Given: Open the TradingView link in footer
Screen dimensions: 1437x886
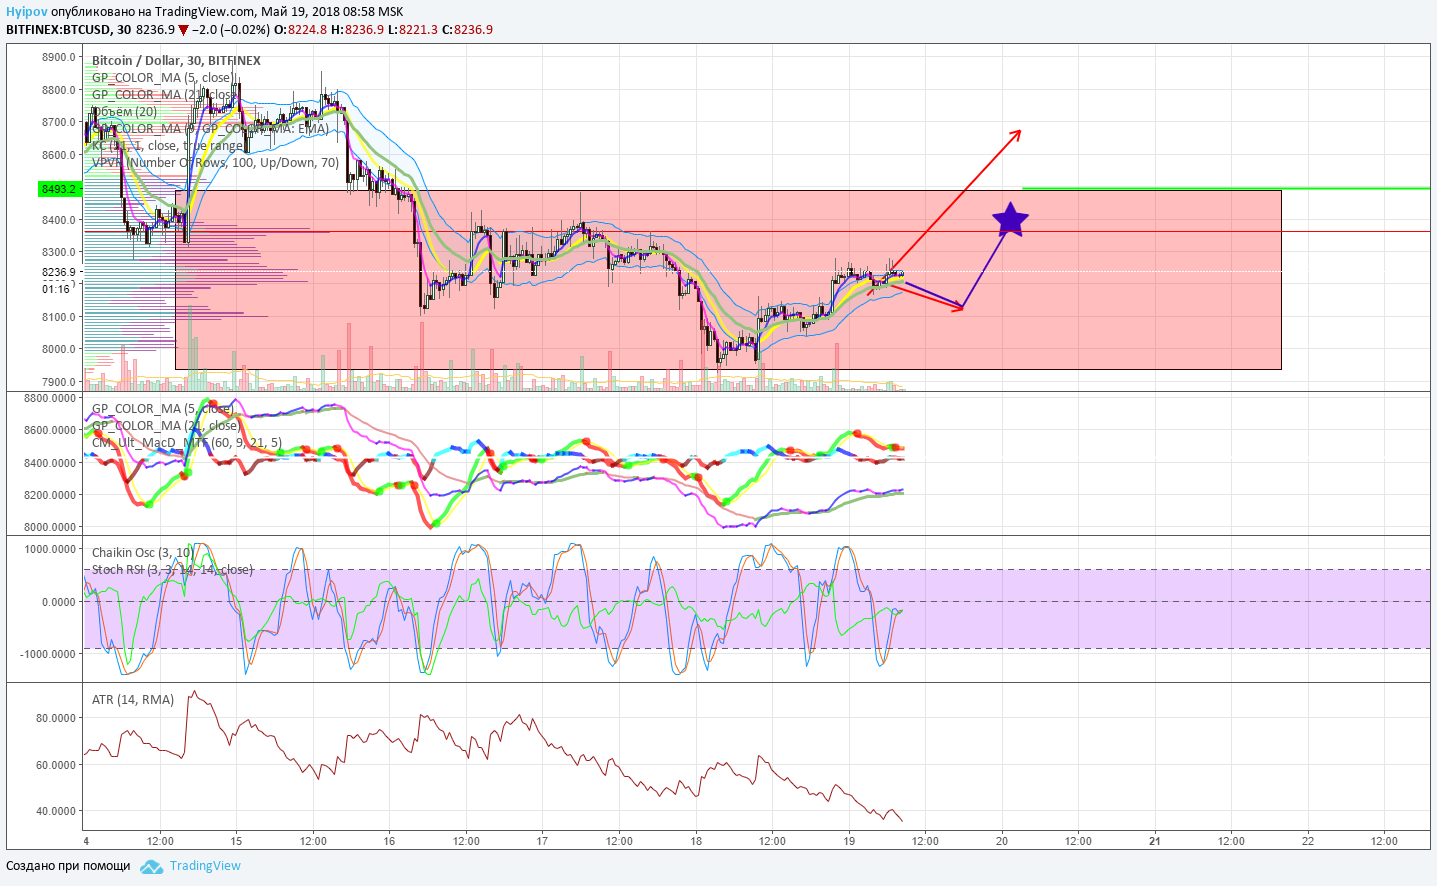Looking at the screenshot, I should [205, 866].
